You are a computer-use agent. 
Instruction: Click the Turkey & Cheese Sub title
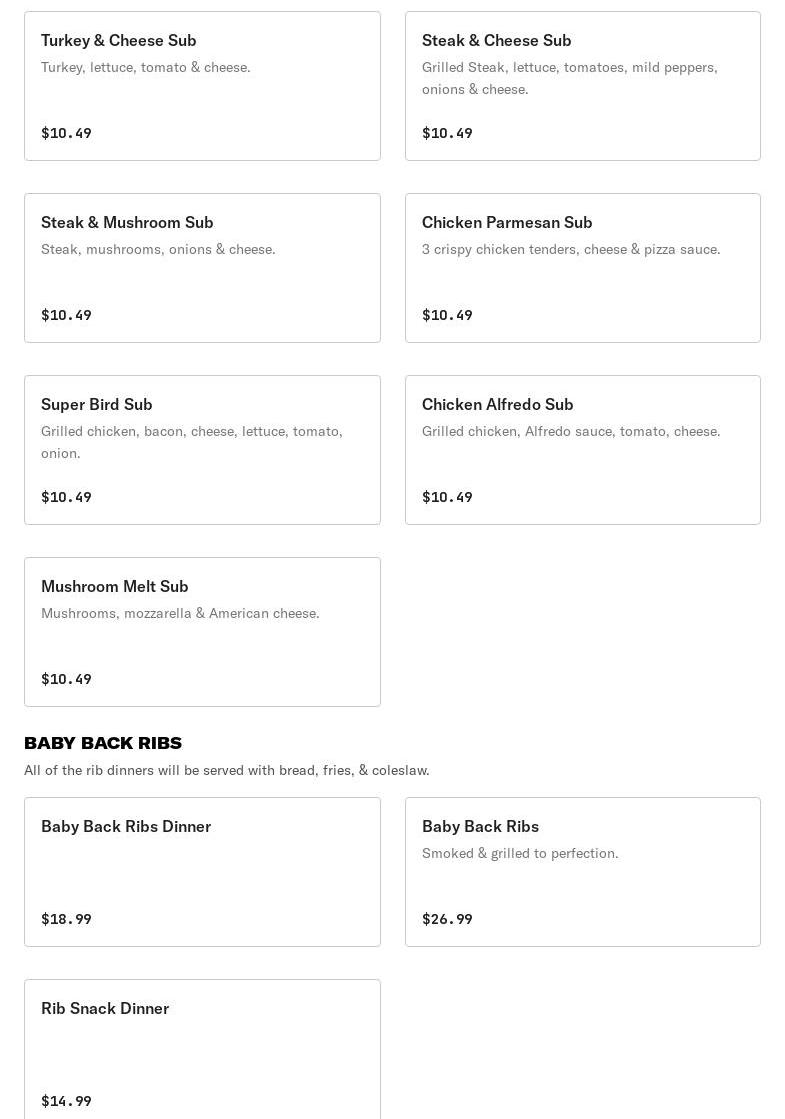point(118,41)
